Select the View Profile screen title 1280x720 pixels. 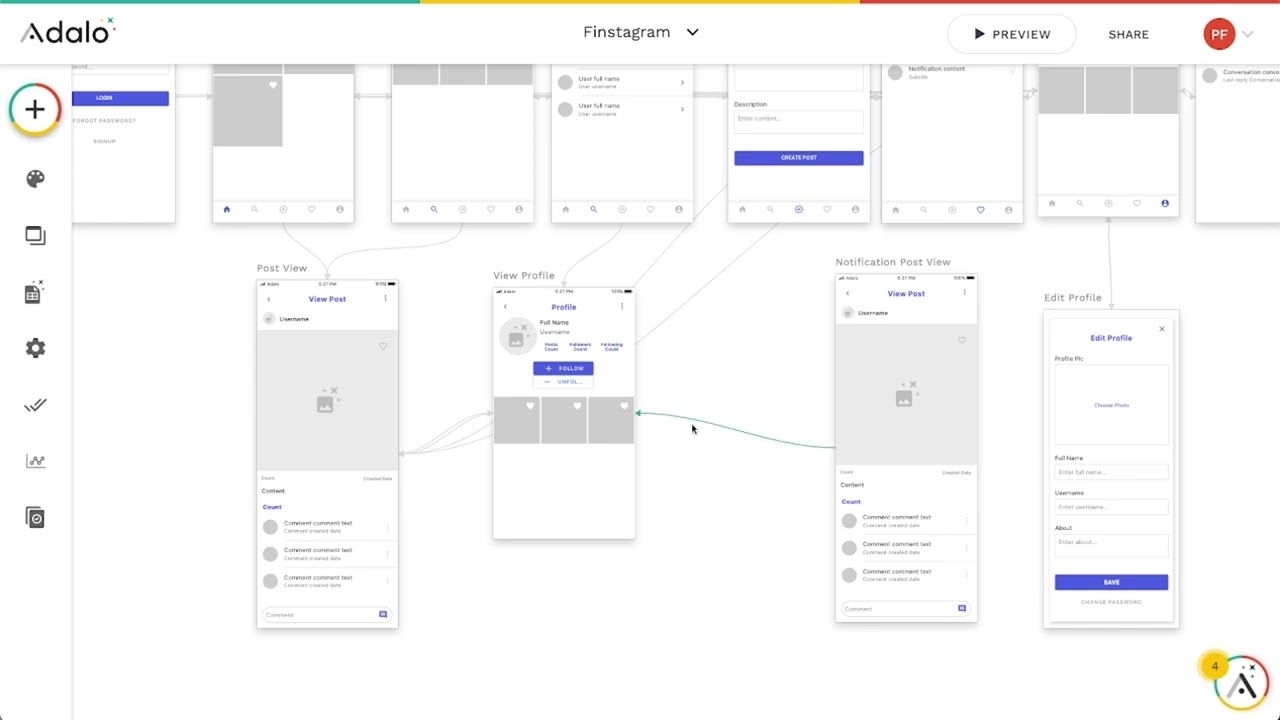pos(524,275)
